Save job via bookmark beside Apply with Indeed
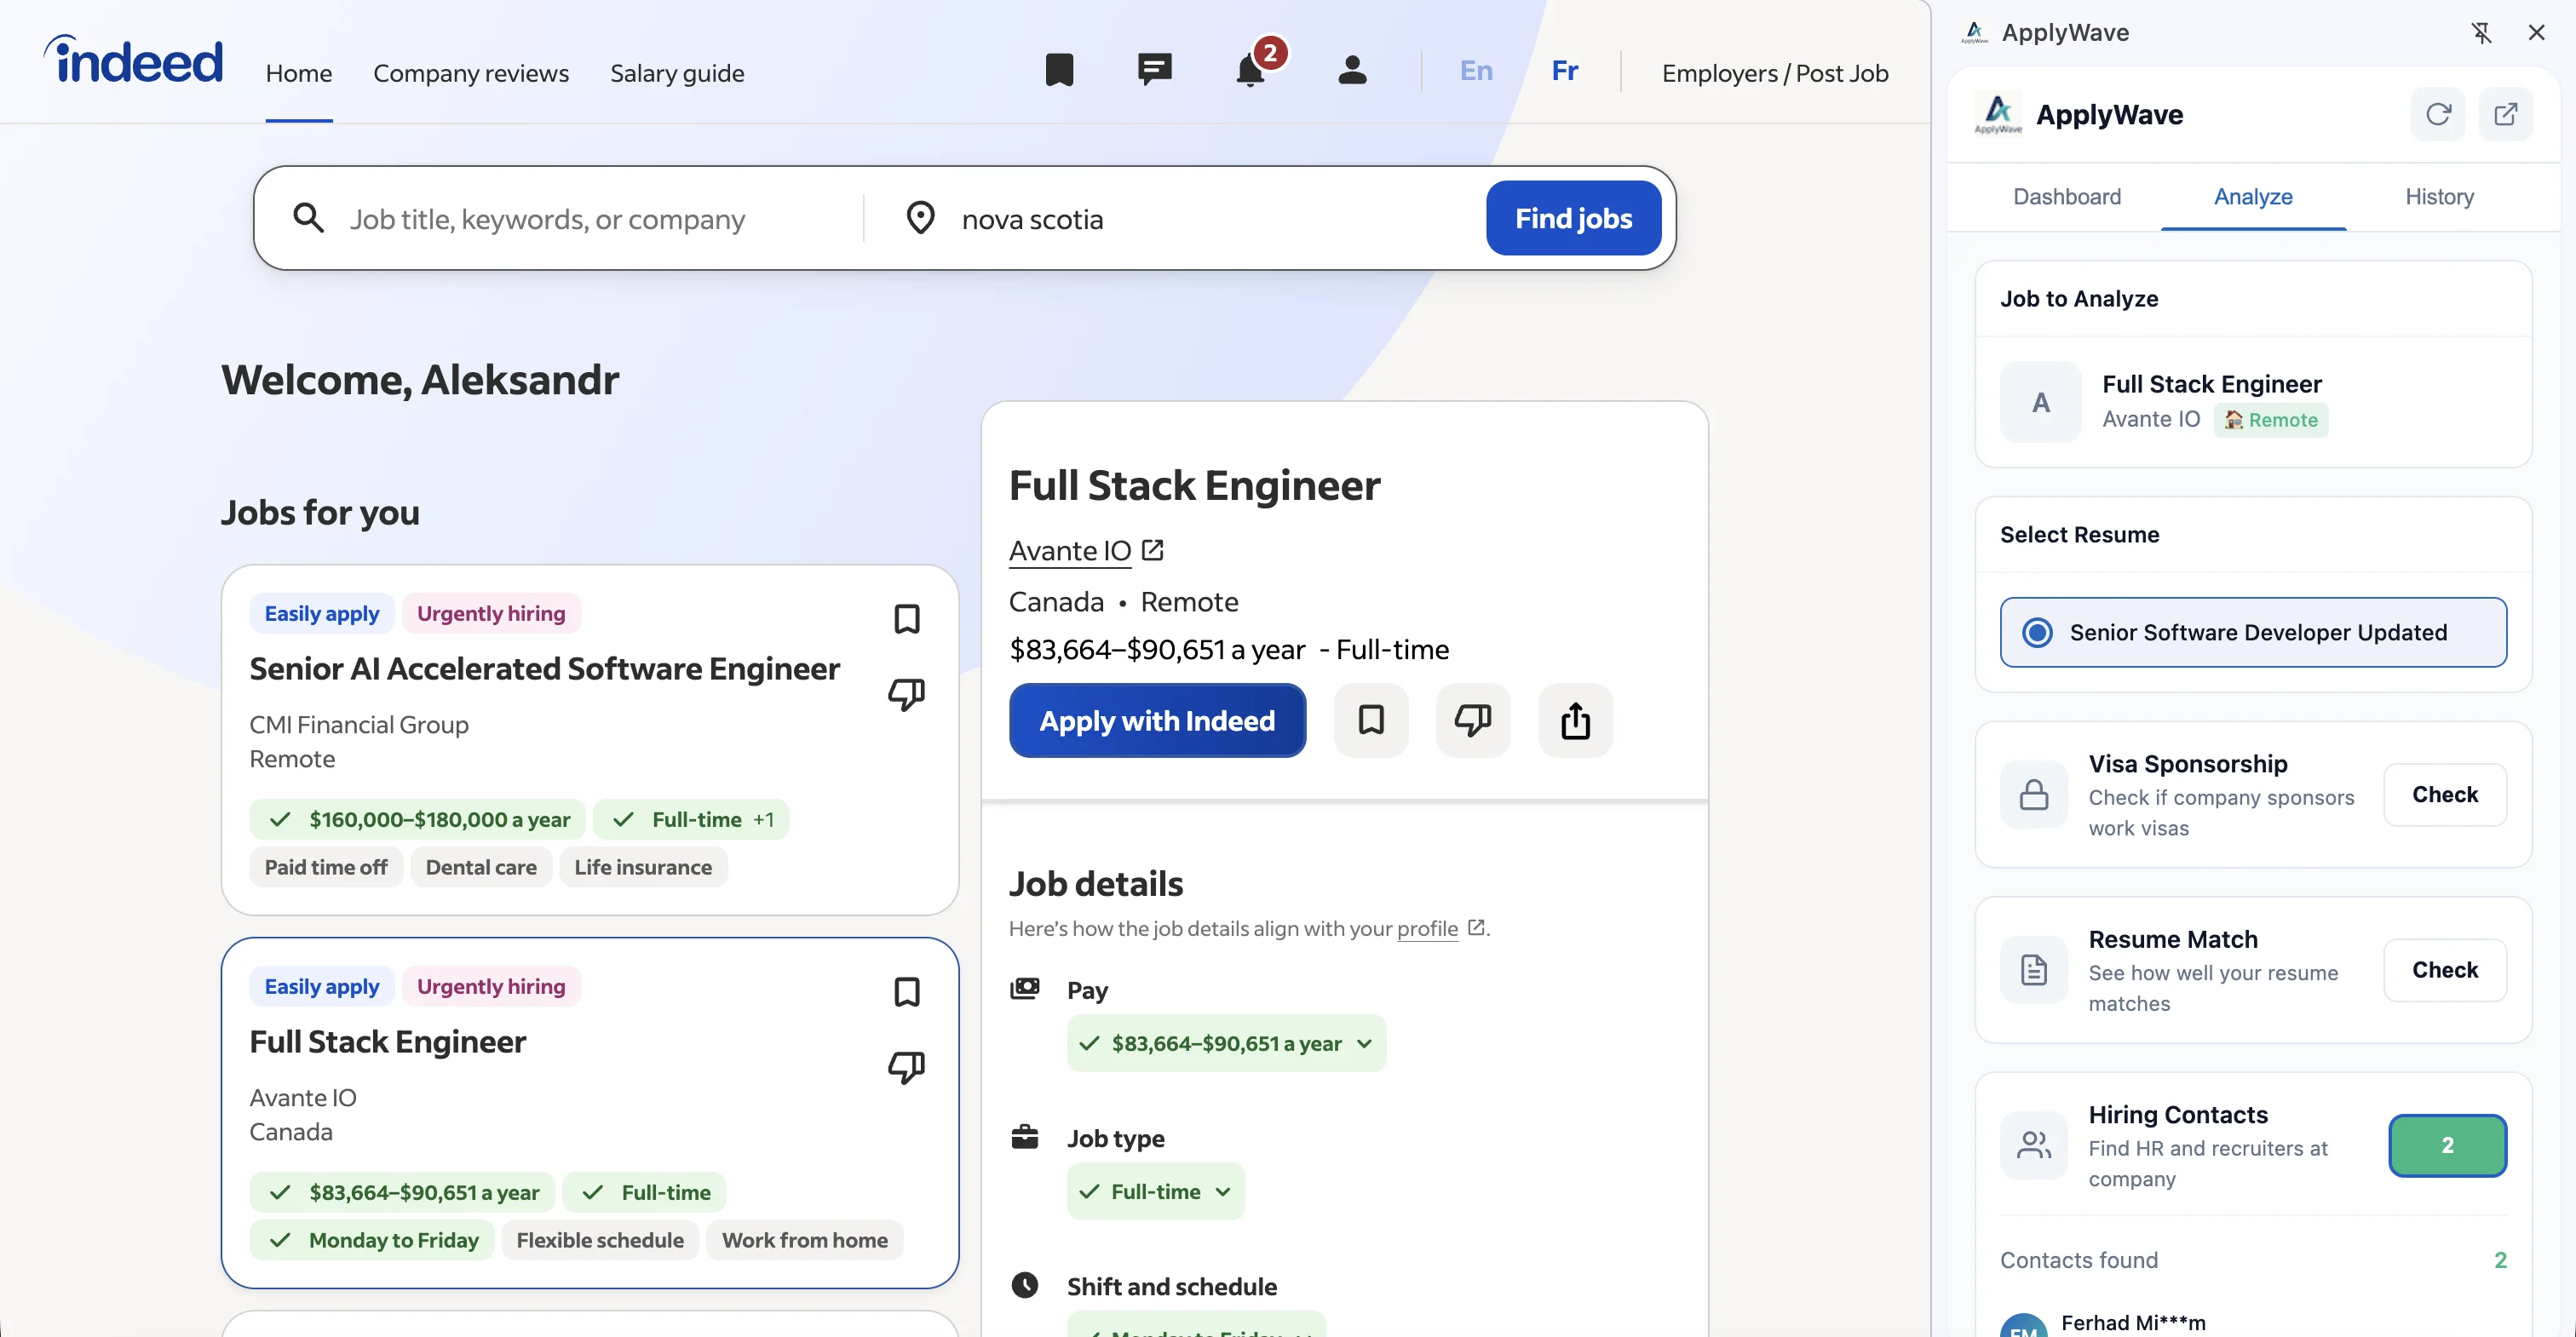2576x1337 pixels. coord(1371,720)
